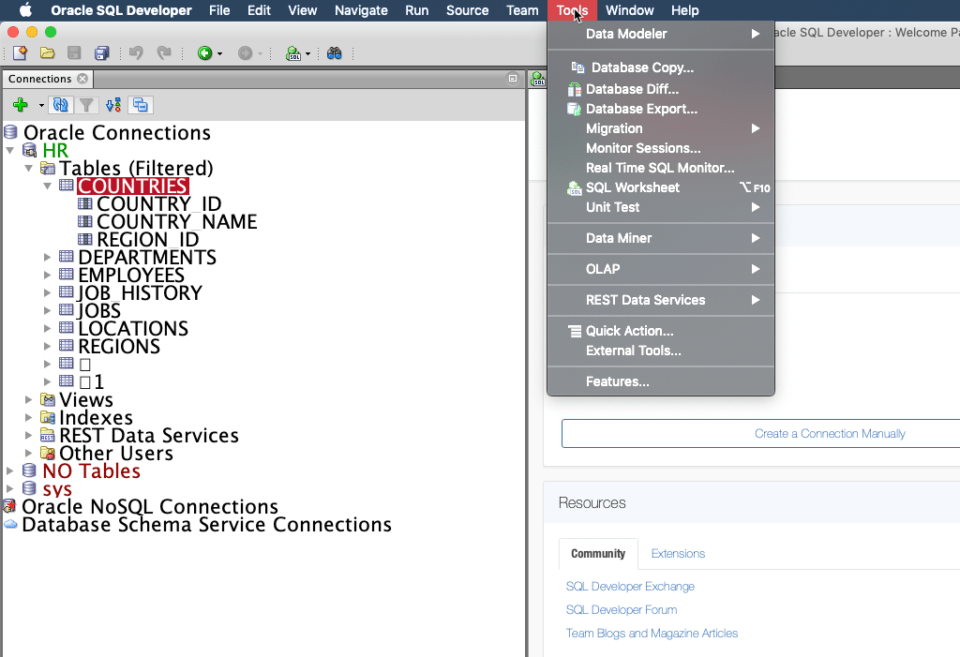The image size is (960, 657).
Task: Click the green plus to add a connection
Action: [x=20, y=104]
